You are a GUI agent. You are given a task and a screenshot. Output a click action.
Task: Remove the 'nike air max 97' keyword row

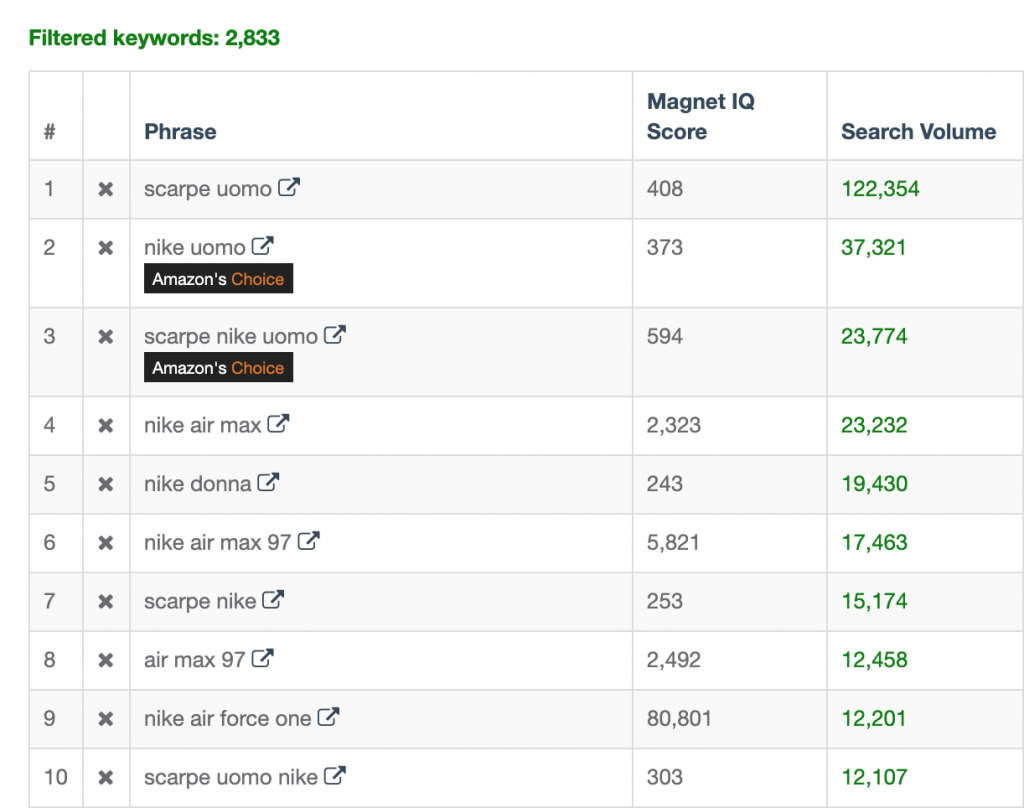click(106, 543)
